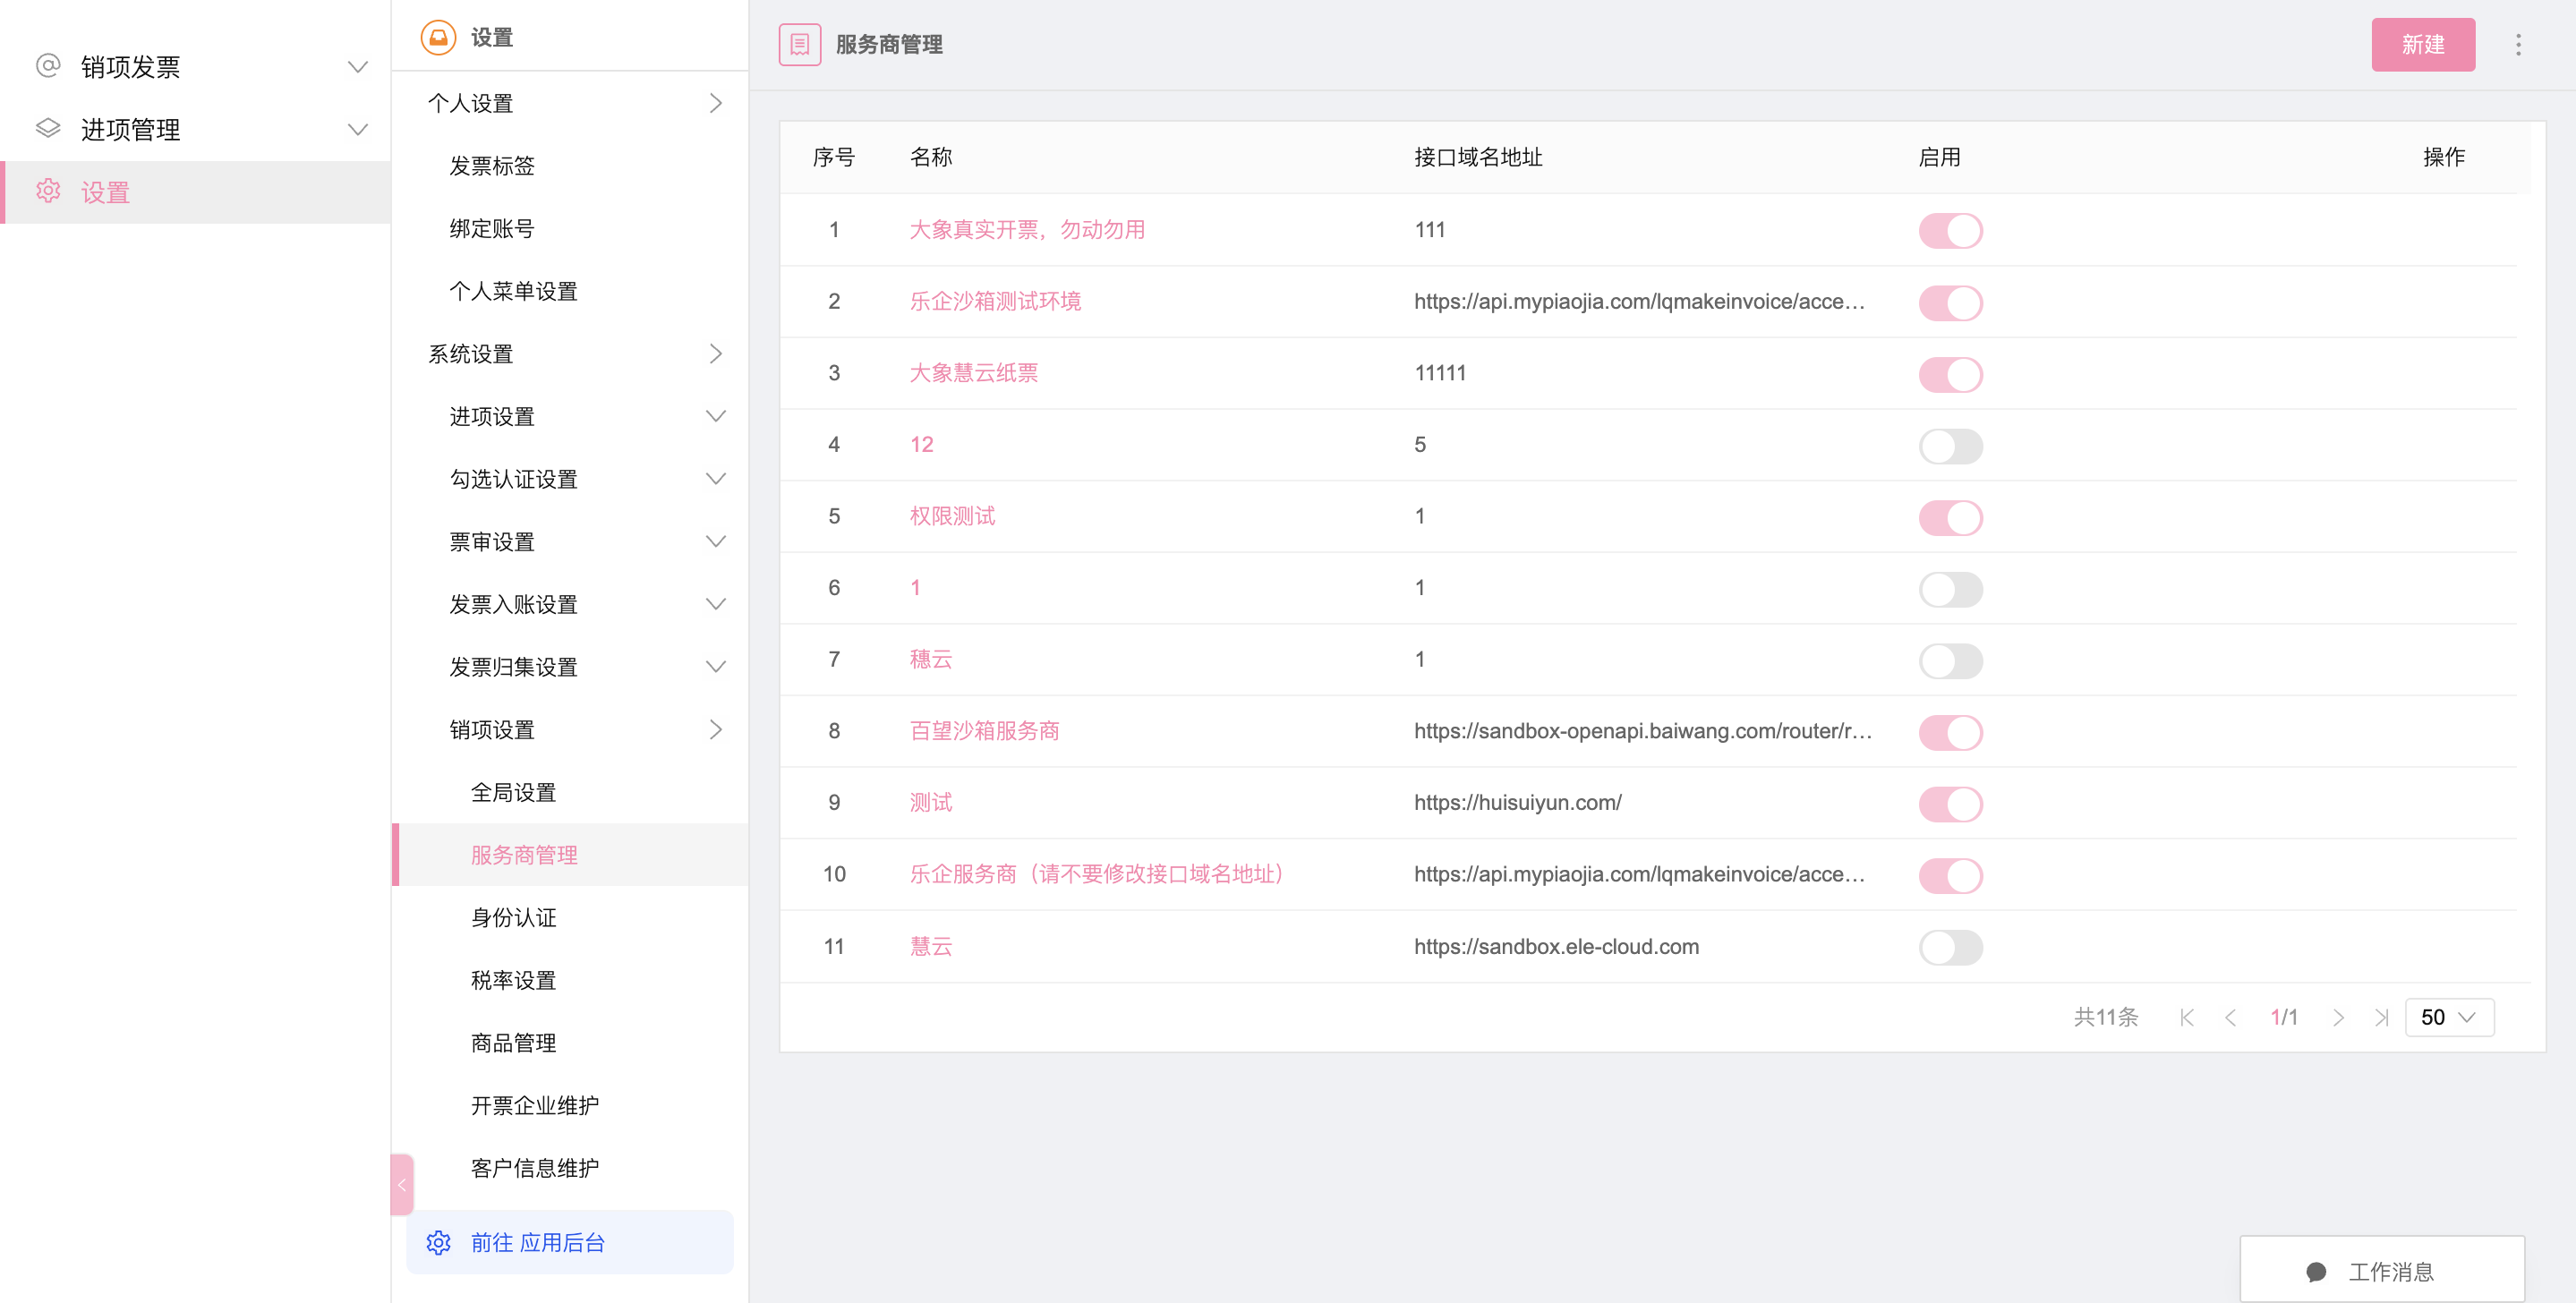The image size is (2576, 1303).
Task: Open the 权限测试 provider link
Action: pyautogui.click(x=952, y=516)
